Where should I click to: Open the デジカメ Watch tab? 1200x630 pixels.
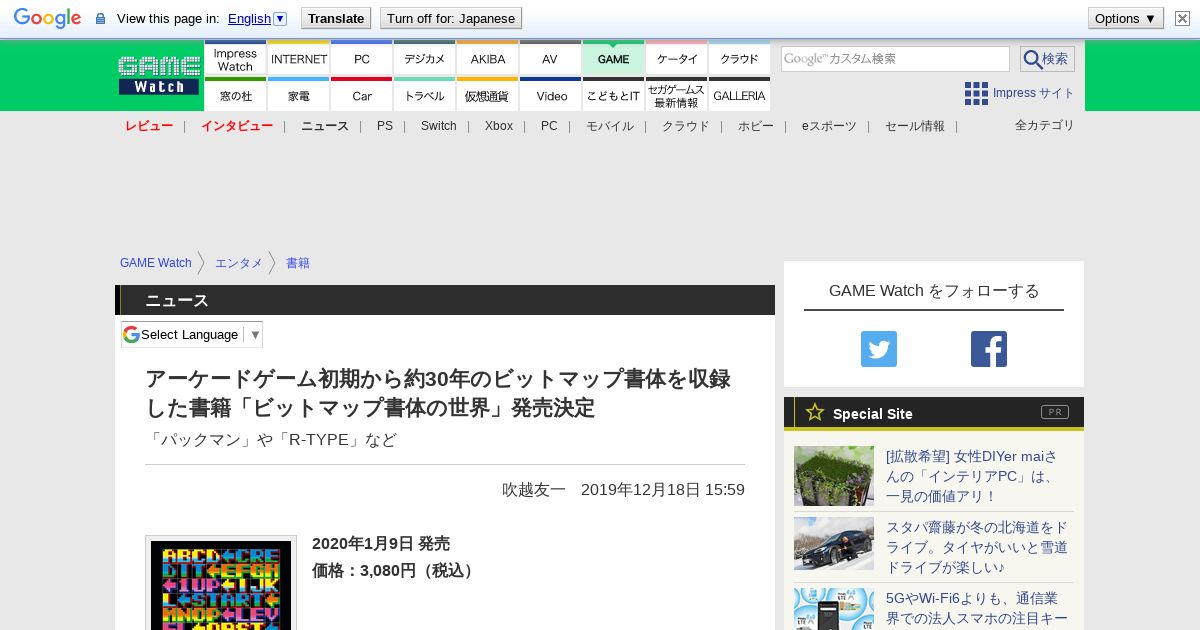point(425,59)
